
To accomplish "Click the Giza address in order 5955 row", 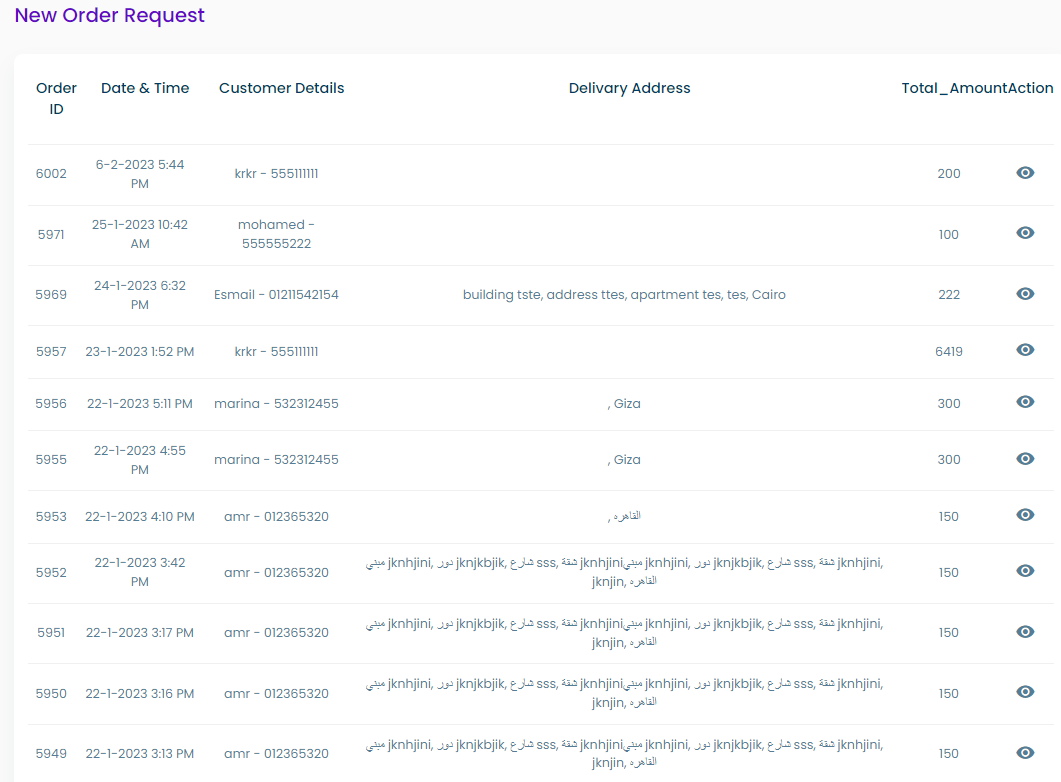I will (624, 460).
